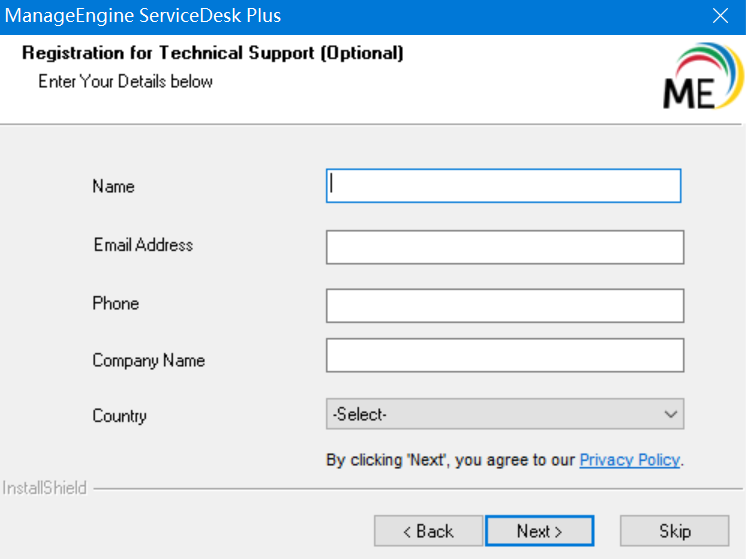Click the Name field label
746x559 pixels.
point(113,187)
